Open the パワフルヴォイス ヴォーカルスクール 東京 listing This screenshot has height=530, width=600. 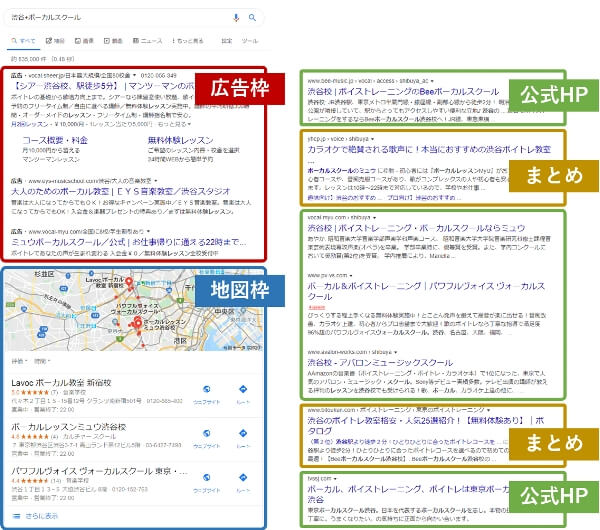[99, 471]
